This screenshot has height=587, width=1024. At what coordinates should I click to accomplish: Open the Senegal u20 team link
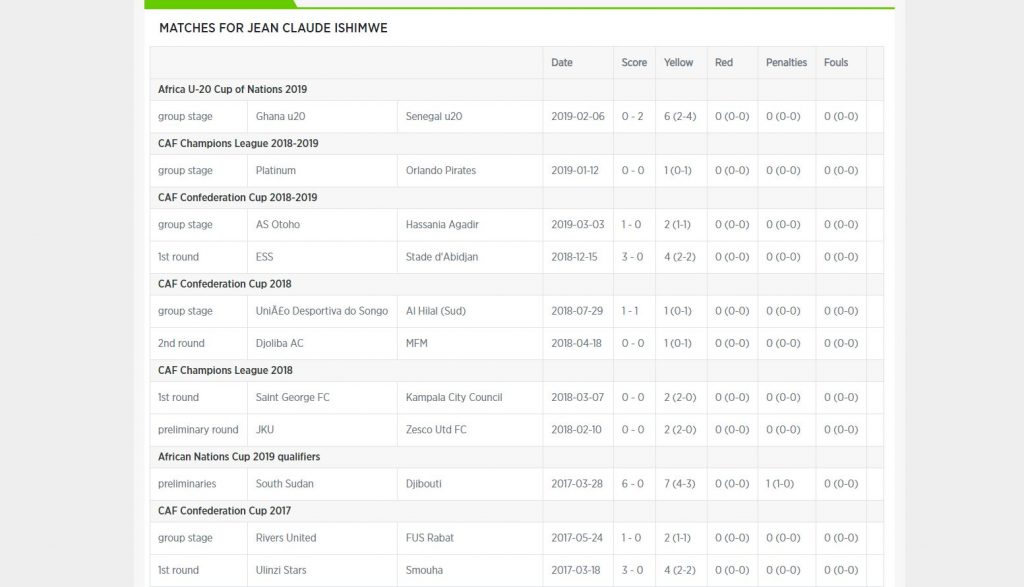point(434,116)
